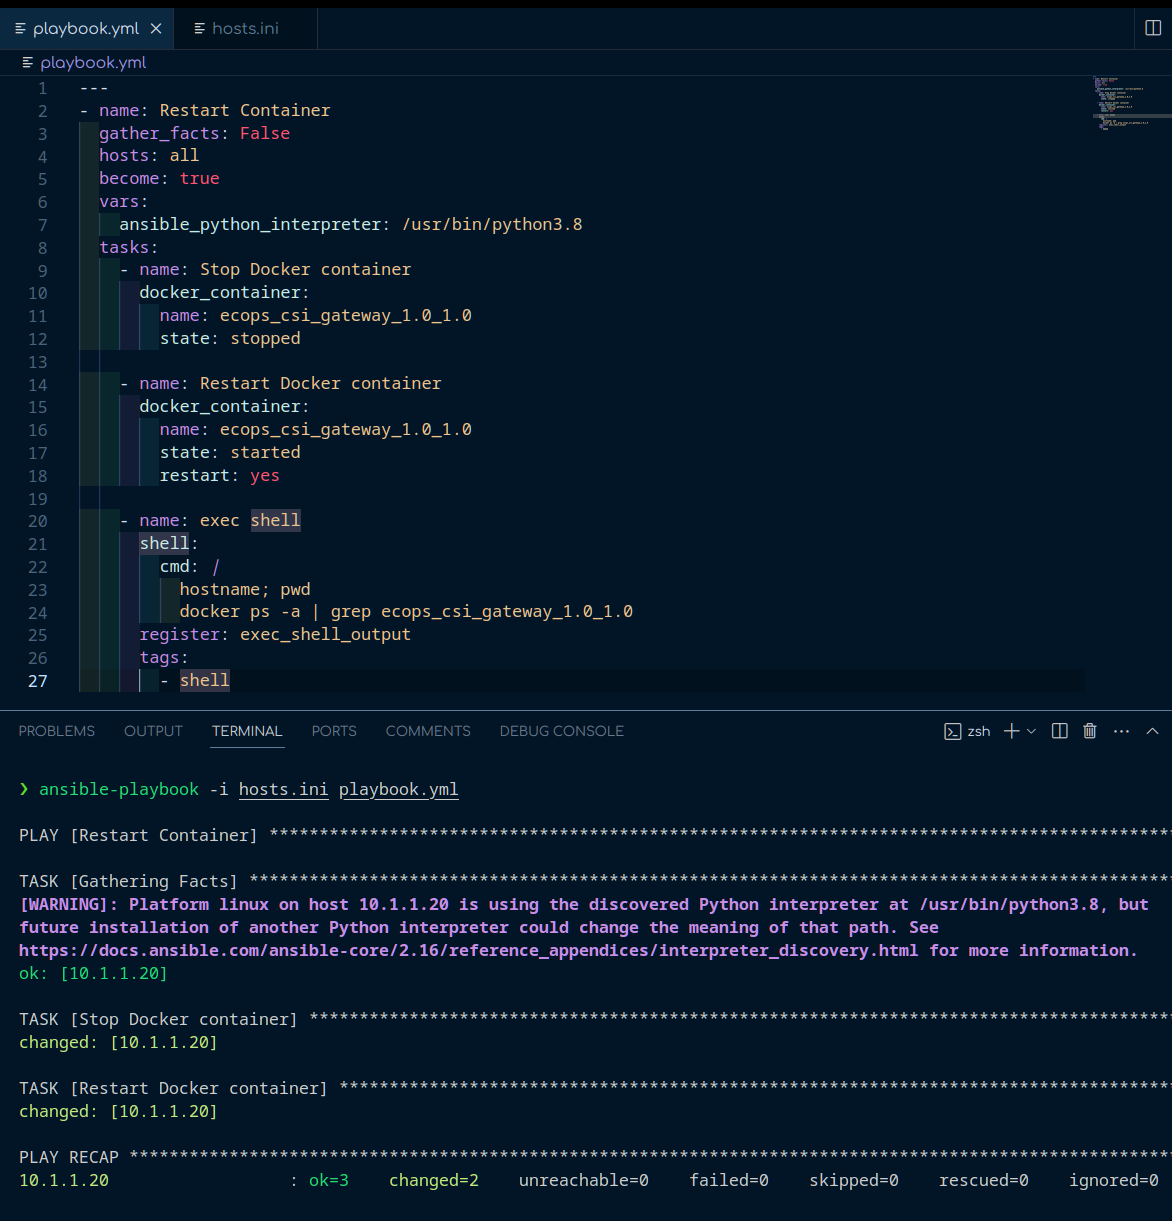Screen dimensions: 1172x1221
Task: Open the hosts.ini link in the terminal
Action: click(283, 789)
